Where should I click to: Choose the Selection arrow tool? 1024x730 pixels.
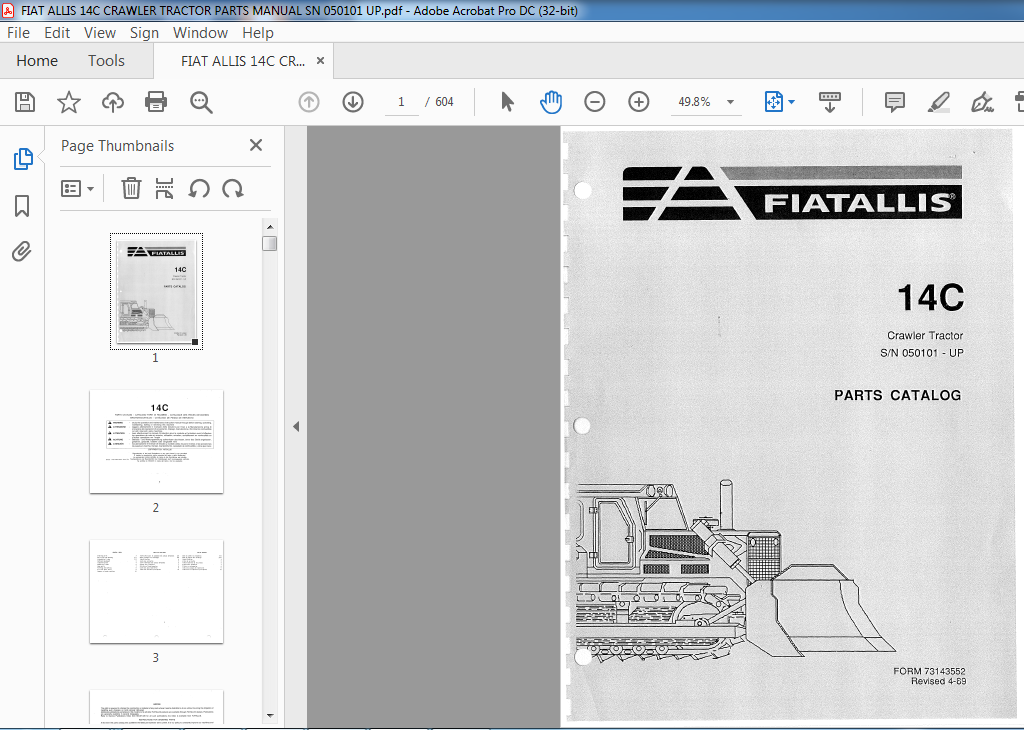click(507, 102)
